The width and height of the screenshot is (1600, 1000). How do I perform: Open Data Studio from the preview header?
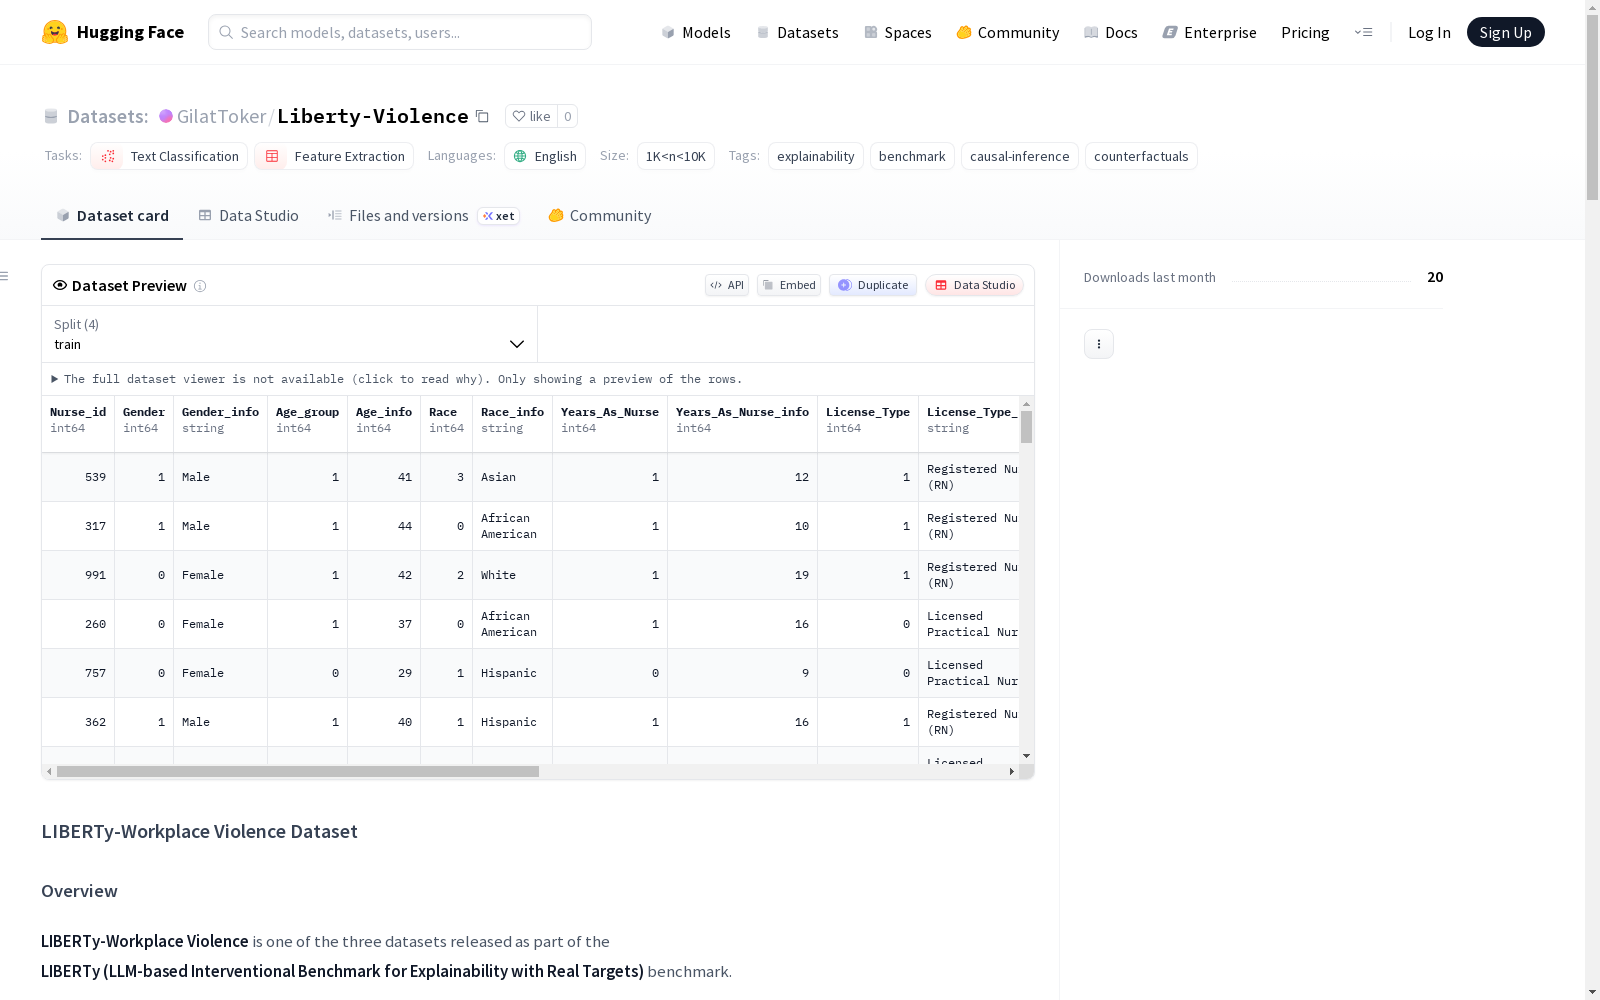point(975,285)
